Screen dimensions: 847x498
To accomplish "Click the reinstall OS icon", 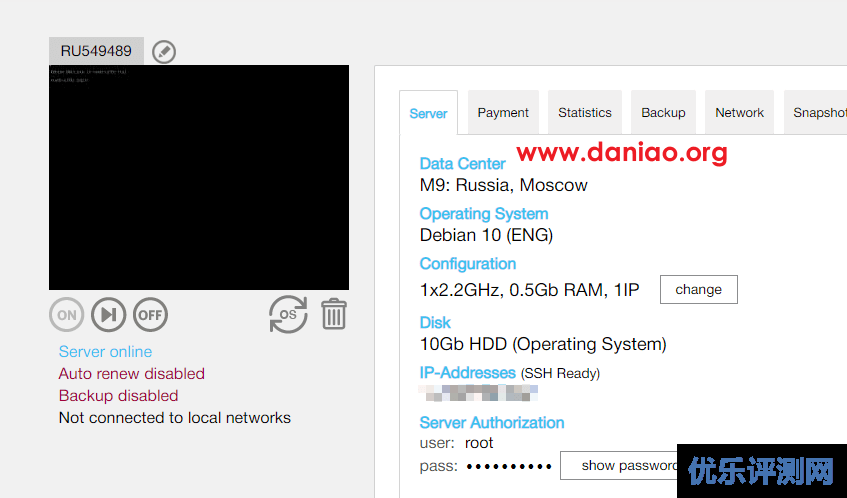I will [288, 314].
